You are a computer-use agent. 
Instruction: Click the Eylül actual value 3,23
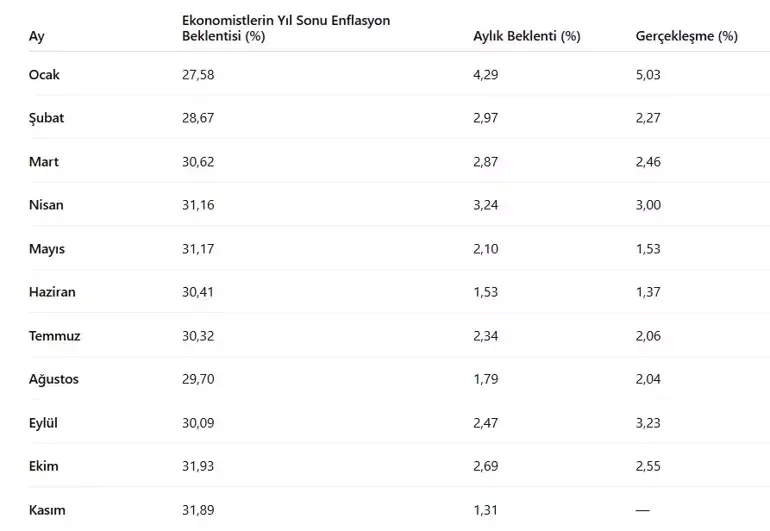648,423
